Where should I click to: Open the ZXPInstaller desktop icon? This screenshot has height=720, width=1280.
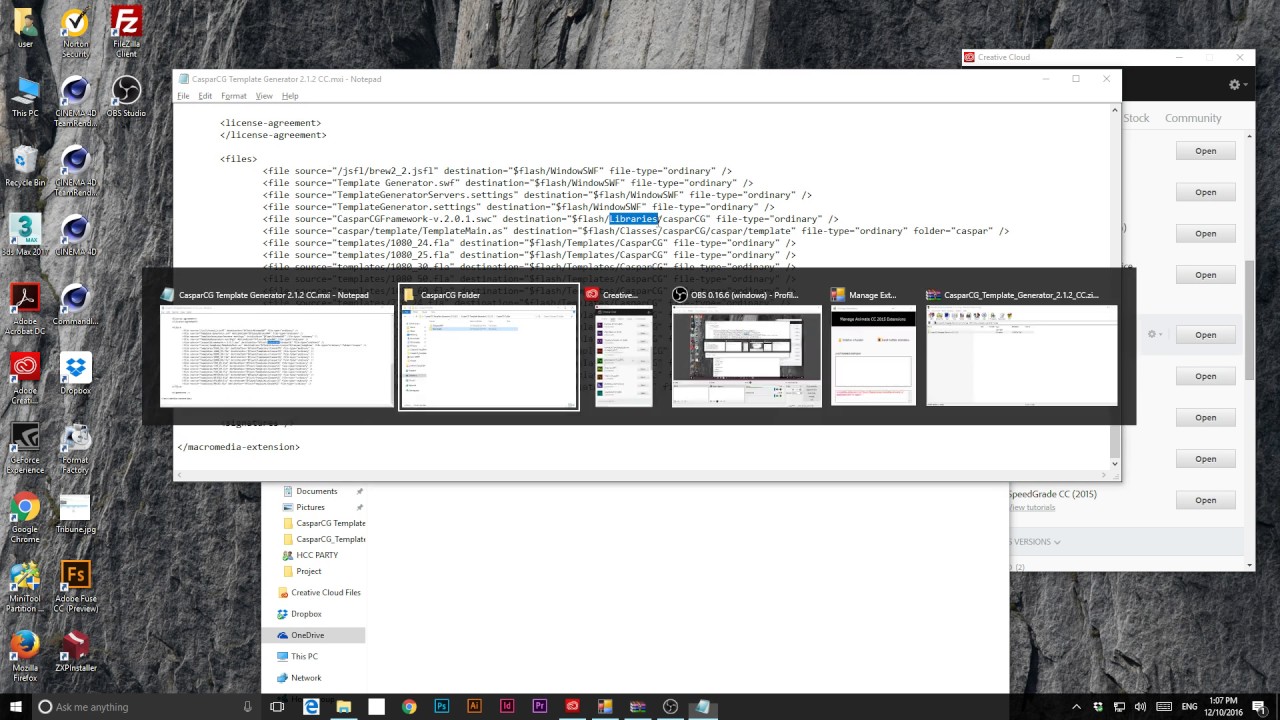75,651
